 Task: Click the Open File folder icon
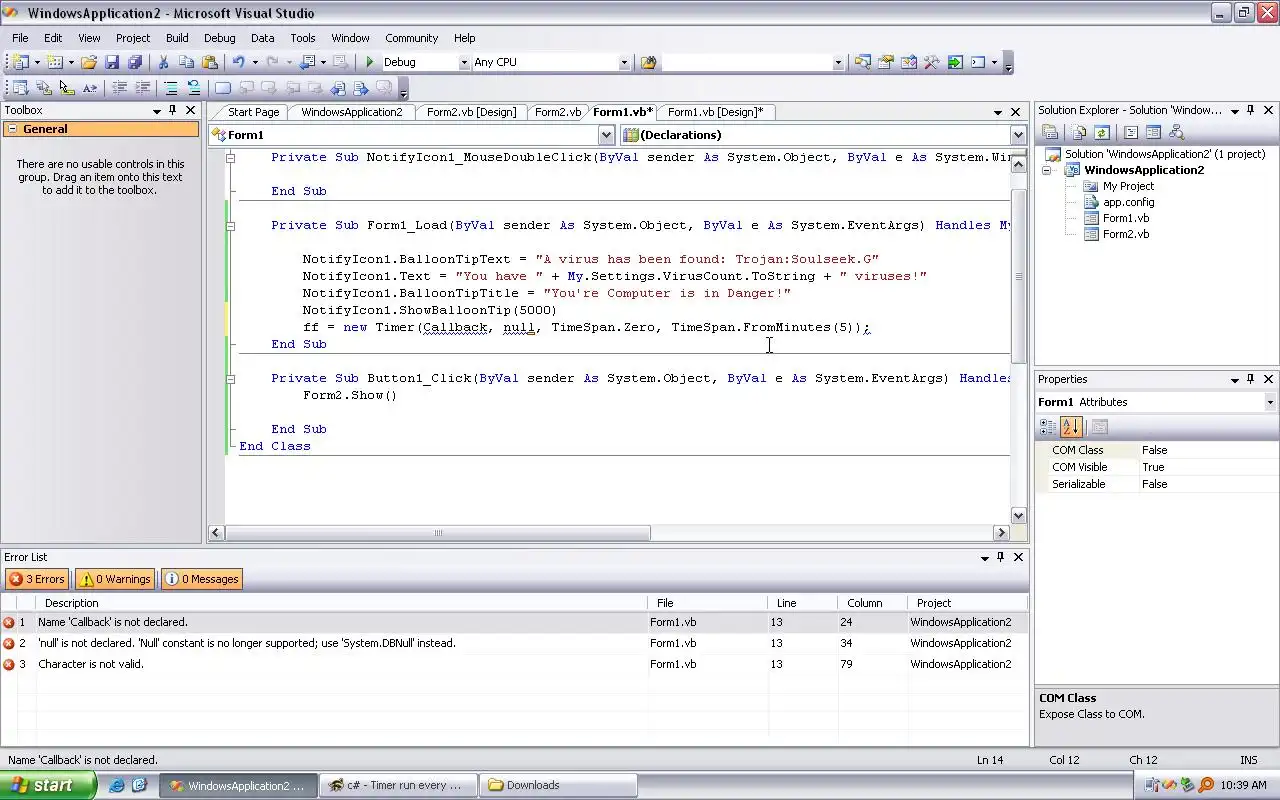coord(89,62)
